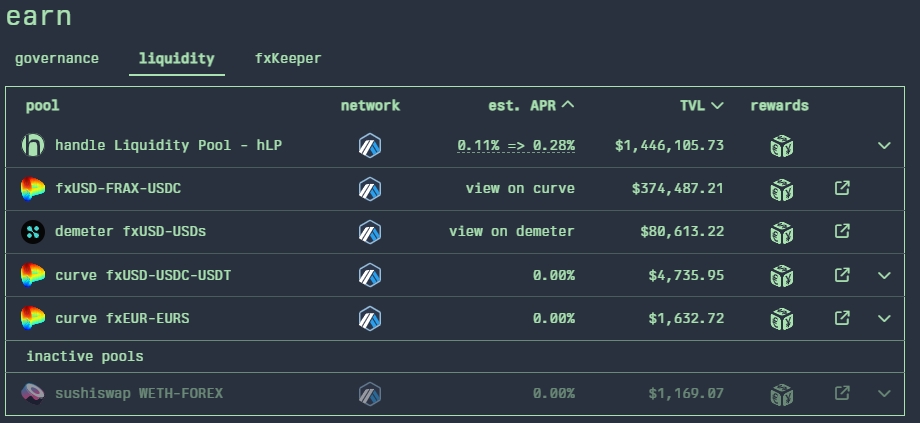Click the 'view on curve' link
The height and width of the screenshot is (423, 920).
[x=520, y=188]
